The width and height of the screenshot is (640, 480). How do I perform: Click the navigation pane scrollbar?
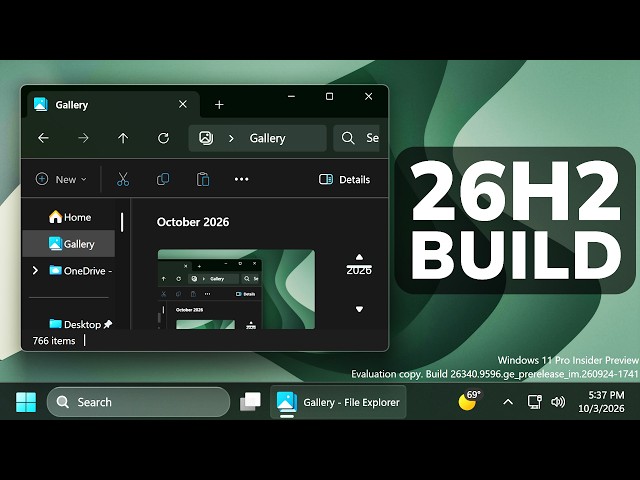click(x=122, y=222)
